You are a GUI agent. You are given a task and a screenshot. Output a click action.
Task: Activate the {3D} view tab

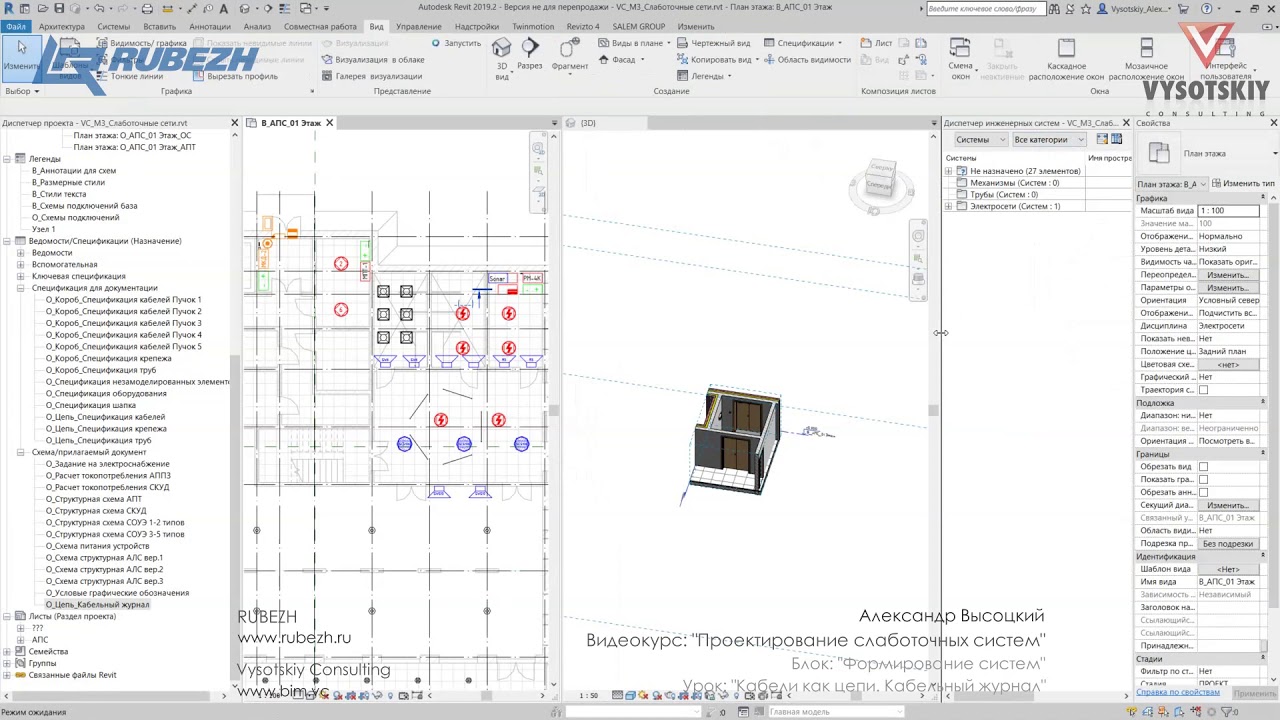point(588,123)
